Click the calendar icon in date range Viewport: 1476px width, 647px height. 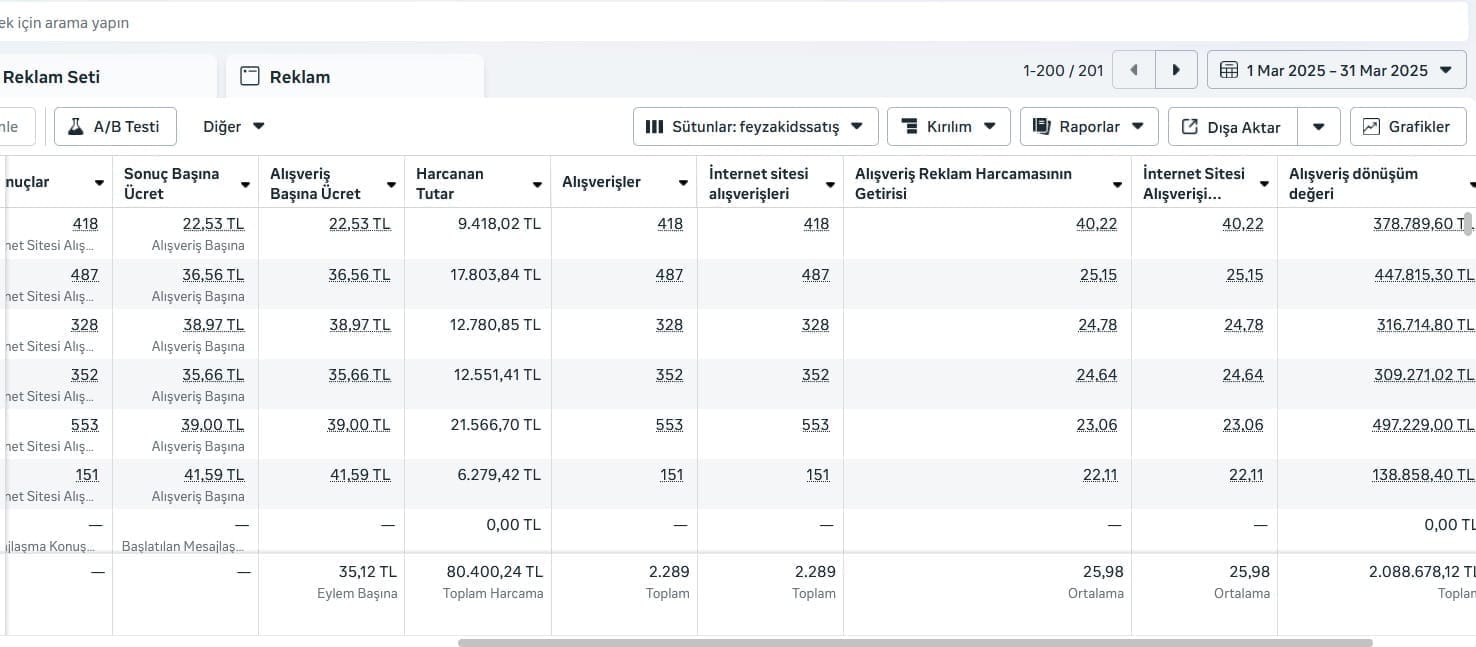click(x=1229, y=70)
